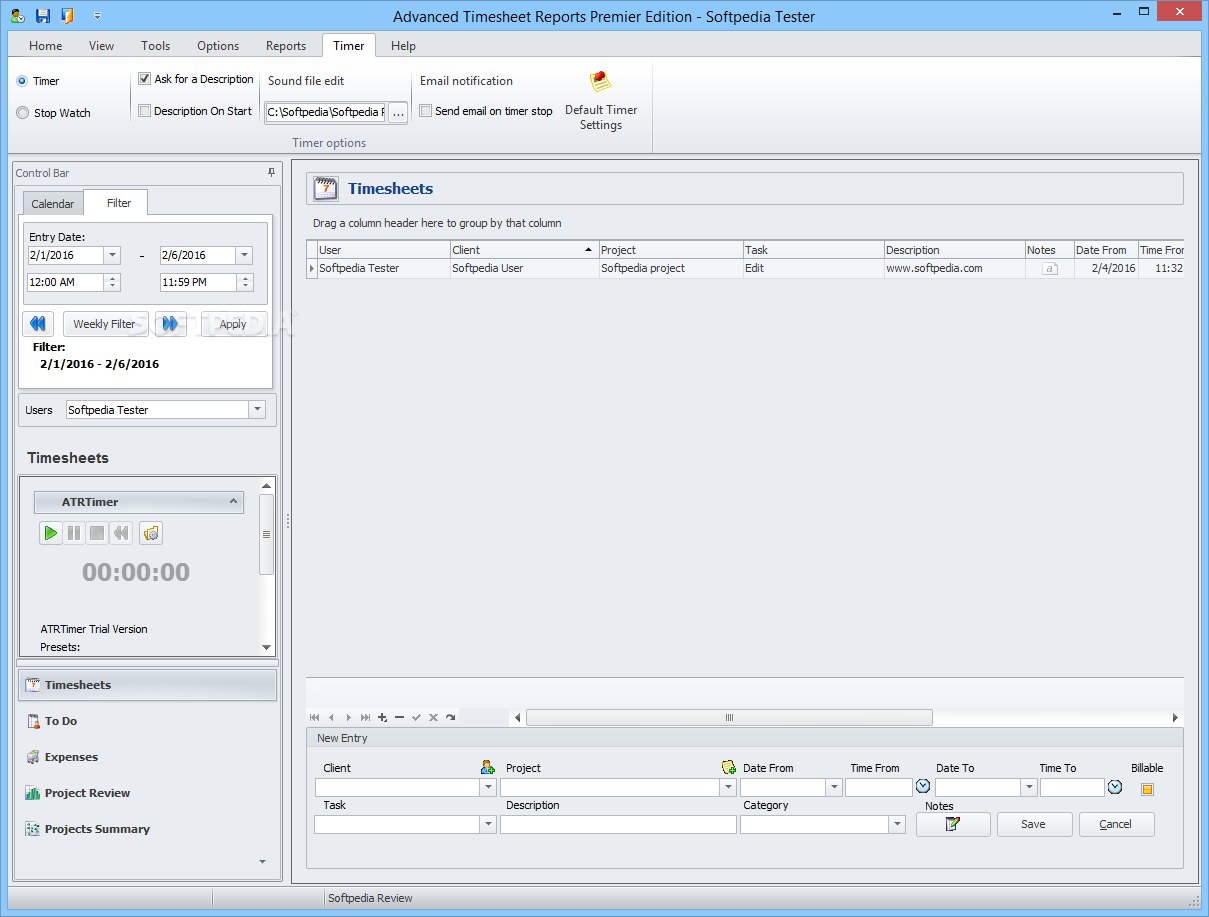This screenshot has height=917, width=1209.
Task: Open the View ribbon tab
Action: [x=101, y=46]
